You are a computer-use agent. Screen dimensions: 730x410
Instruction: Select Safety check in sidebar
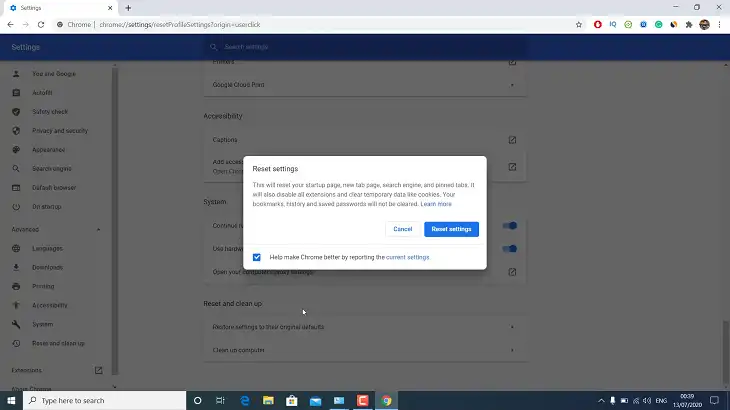50,112
